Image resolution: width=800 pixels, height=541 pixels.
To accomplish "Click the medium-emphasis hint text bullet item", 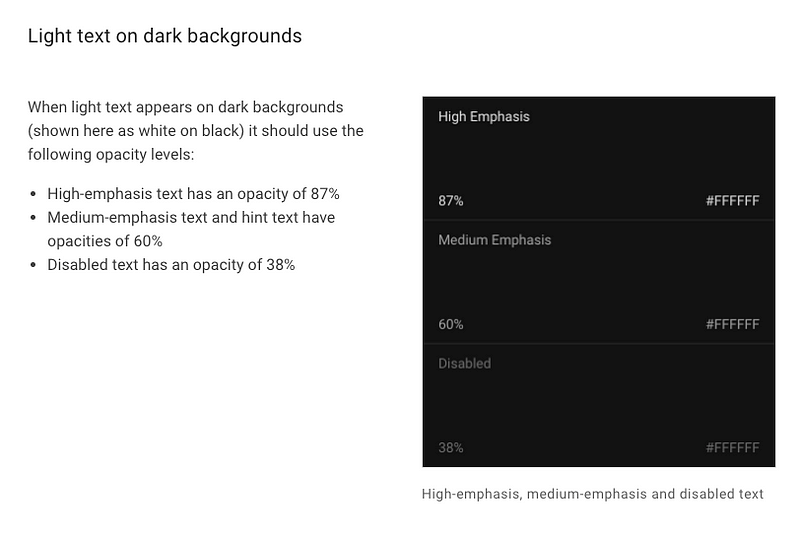I will click(191, 229).
